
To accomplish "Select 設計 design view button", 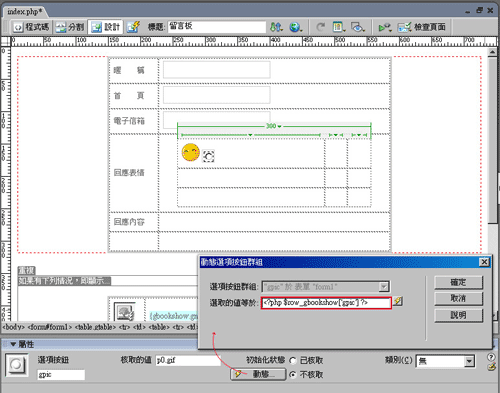I will [105, 27].
